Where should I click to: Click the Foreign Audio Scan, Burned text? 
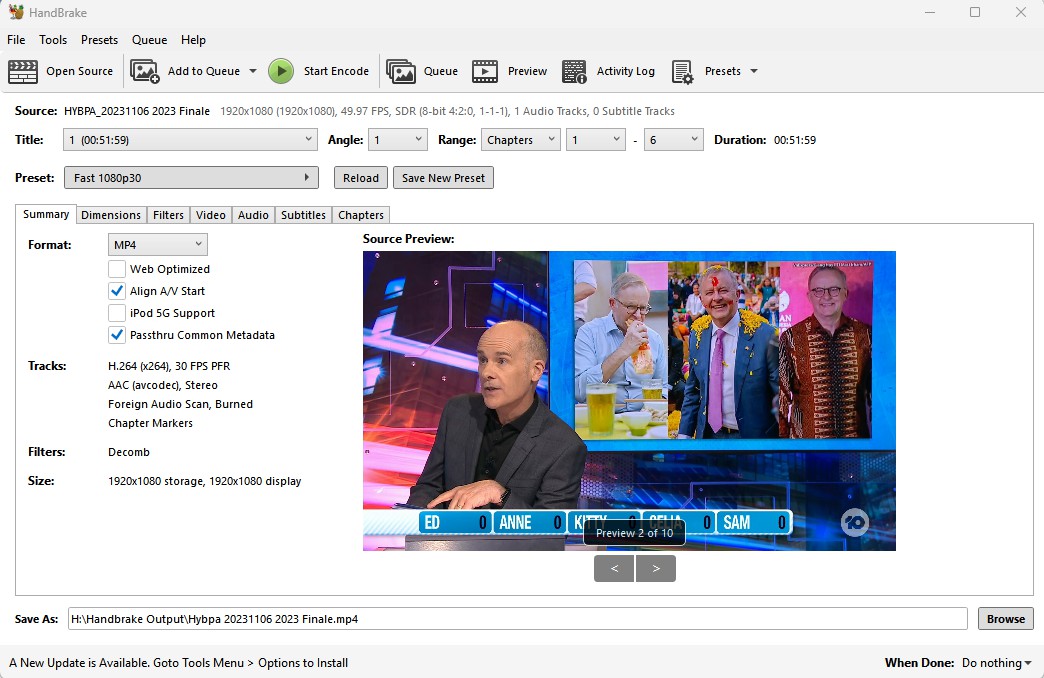pos(180,404)
